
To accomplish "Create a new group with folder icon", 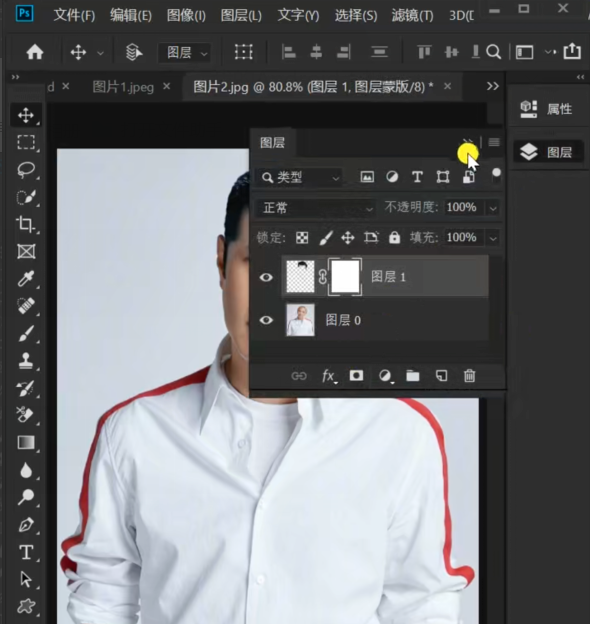I will [413, 376].
